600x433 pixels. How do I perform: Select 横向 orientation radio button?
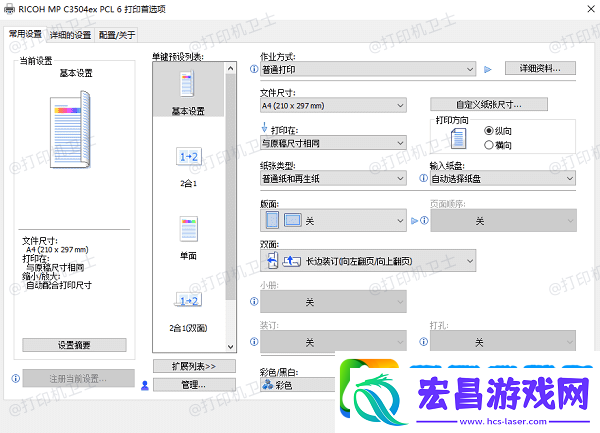click(488, 145)
